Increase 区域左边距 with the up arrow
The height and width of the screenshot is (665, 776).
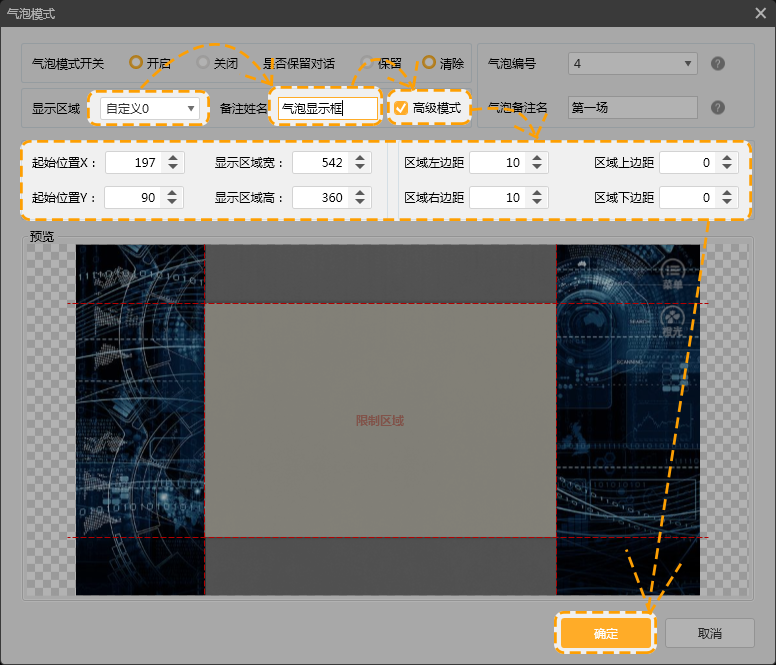[x=539, y=158]
